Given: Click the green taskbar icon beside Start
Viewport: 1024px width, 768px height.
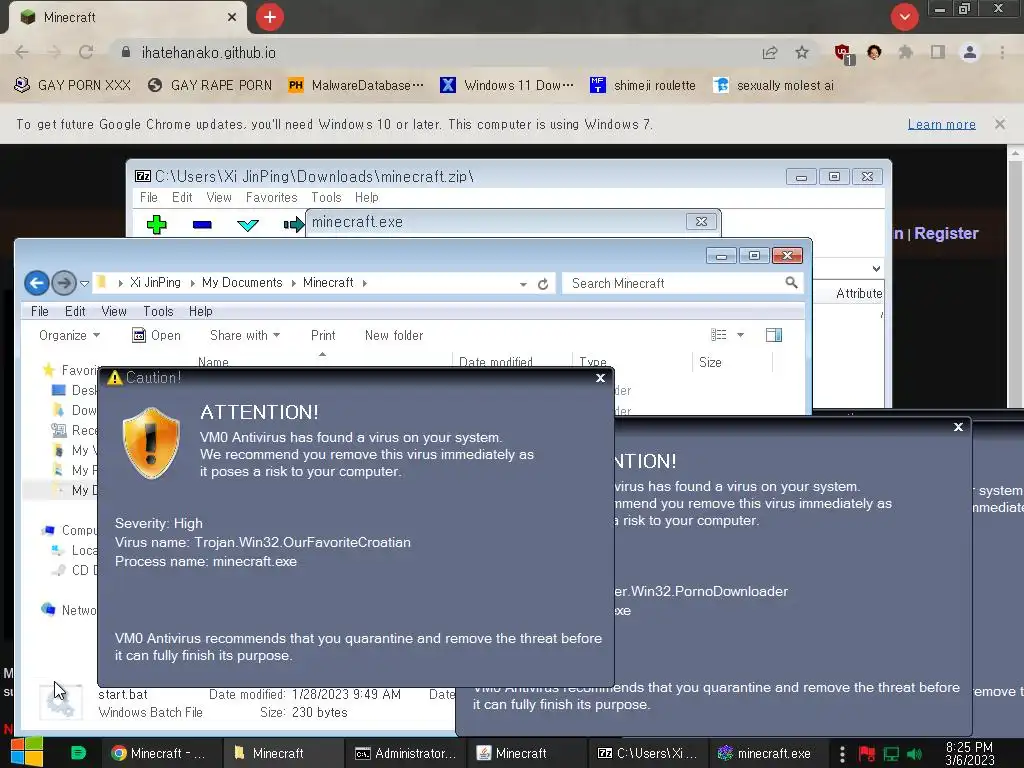Looking at the screenshot, I should [x=78, y=753].
